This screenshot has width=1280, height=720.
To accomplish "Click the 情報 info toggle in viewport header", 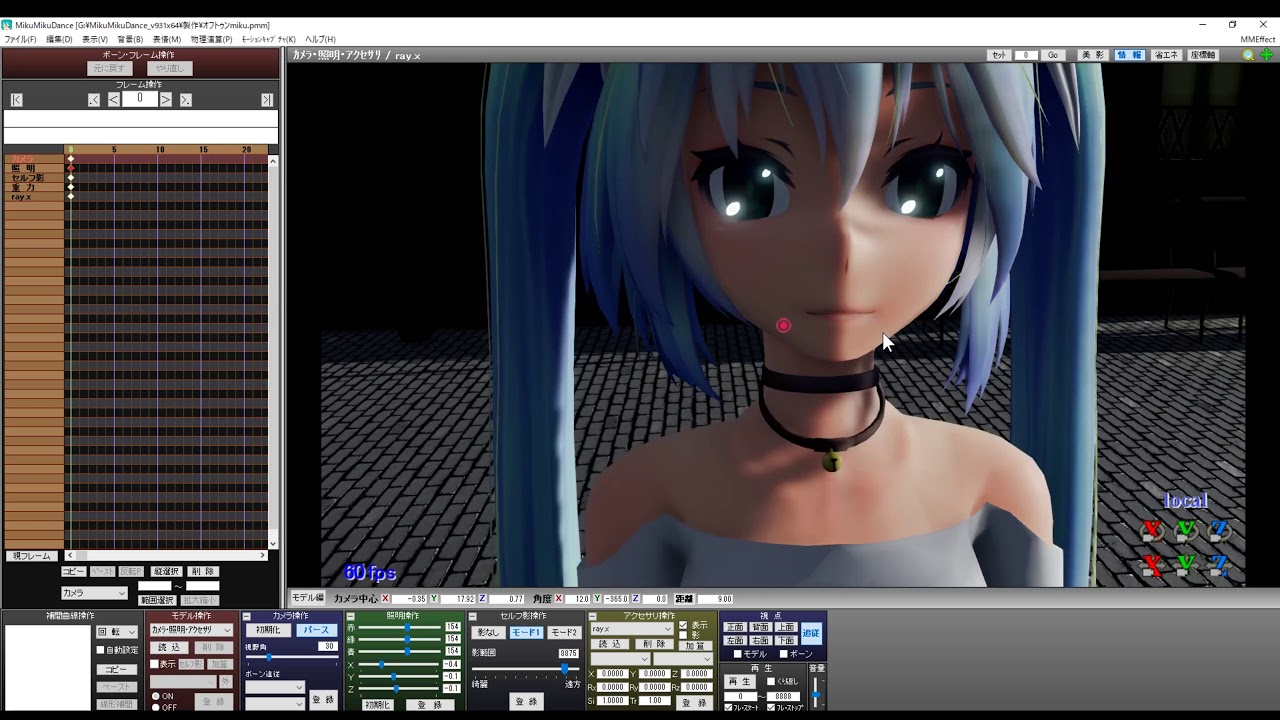I will click(1129, 55).
